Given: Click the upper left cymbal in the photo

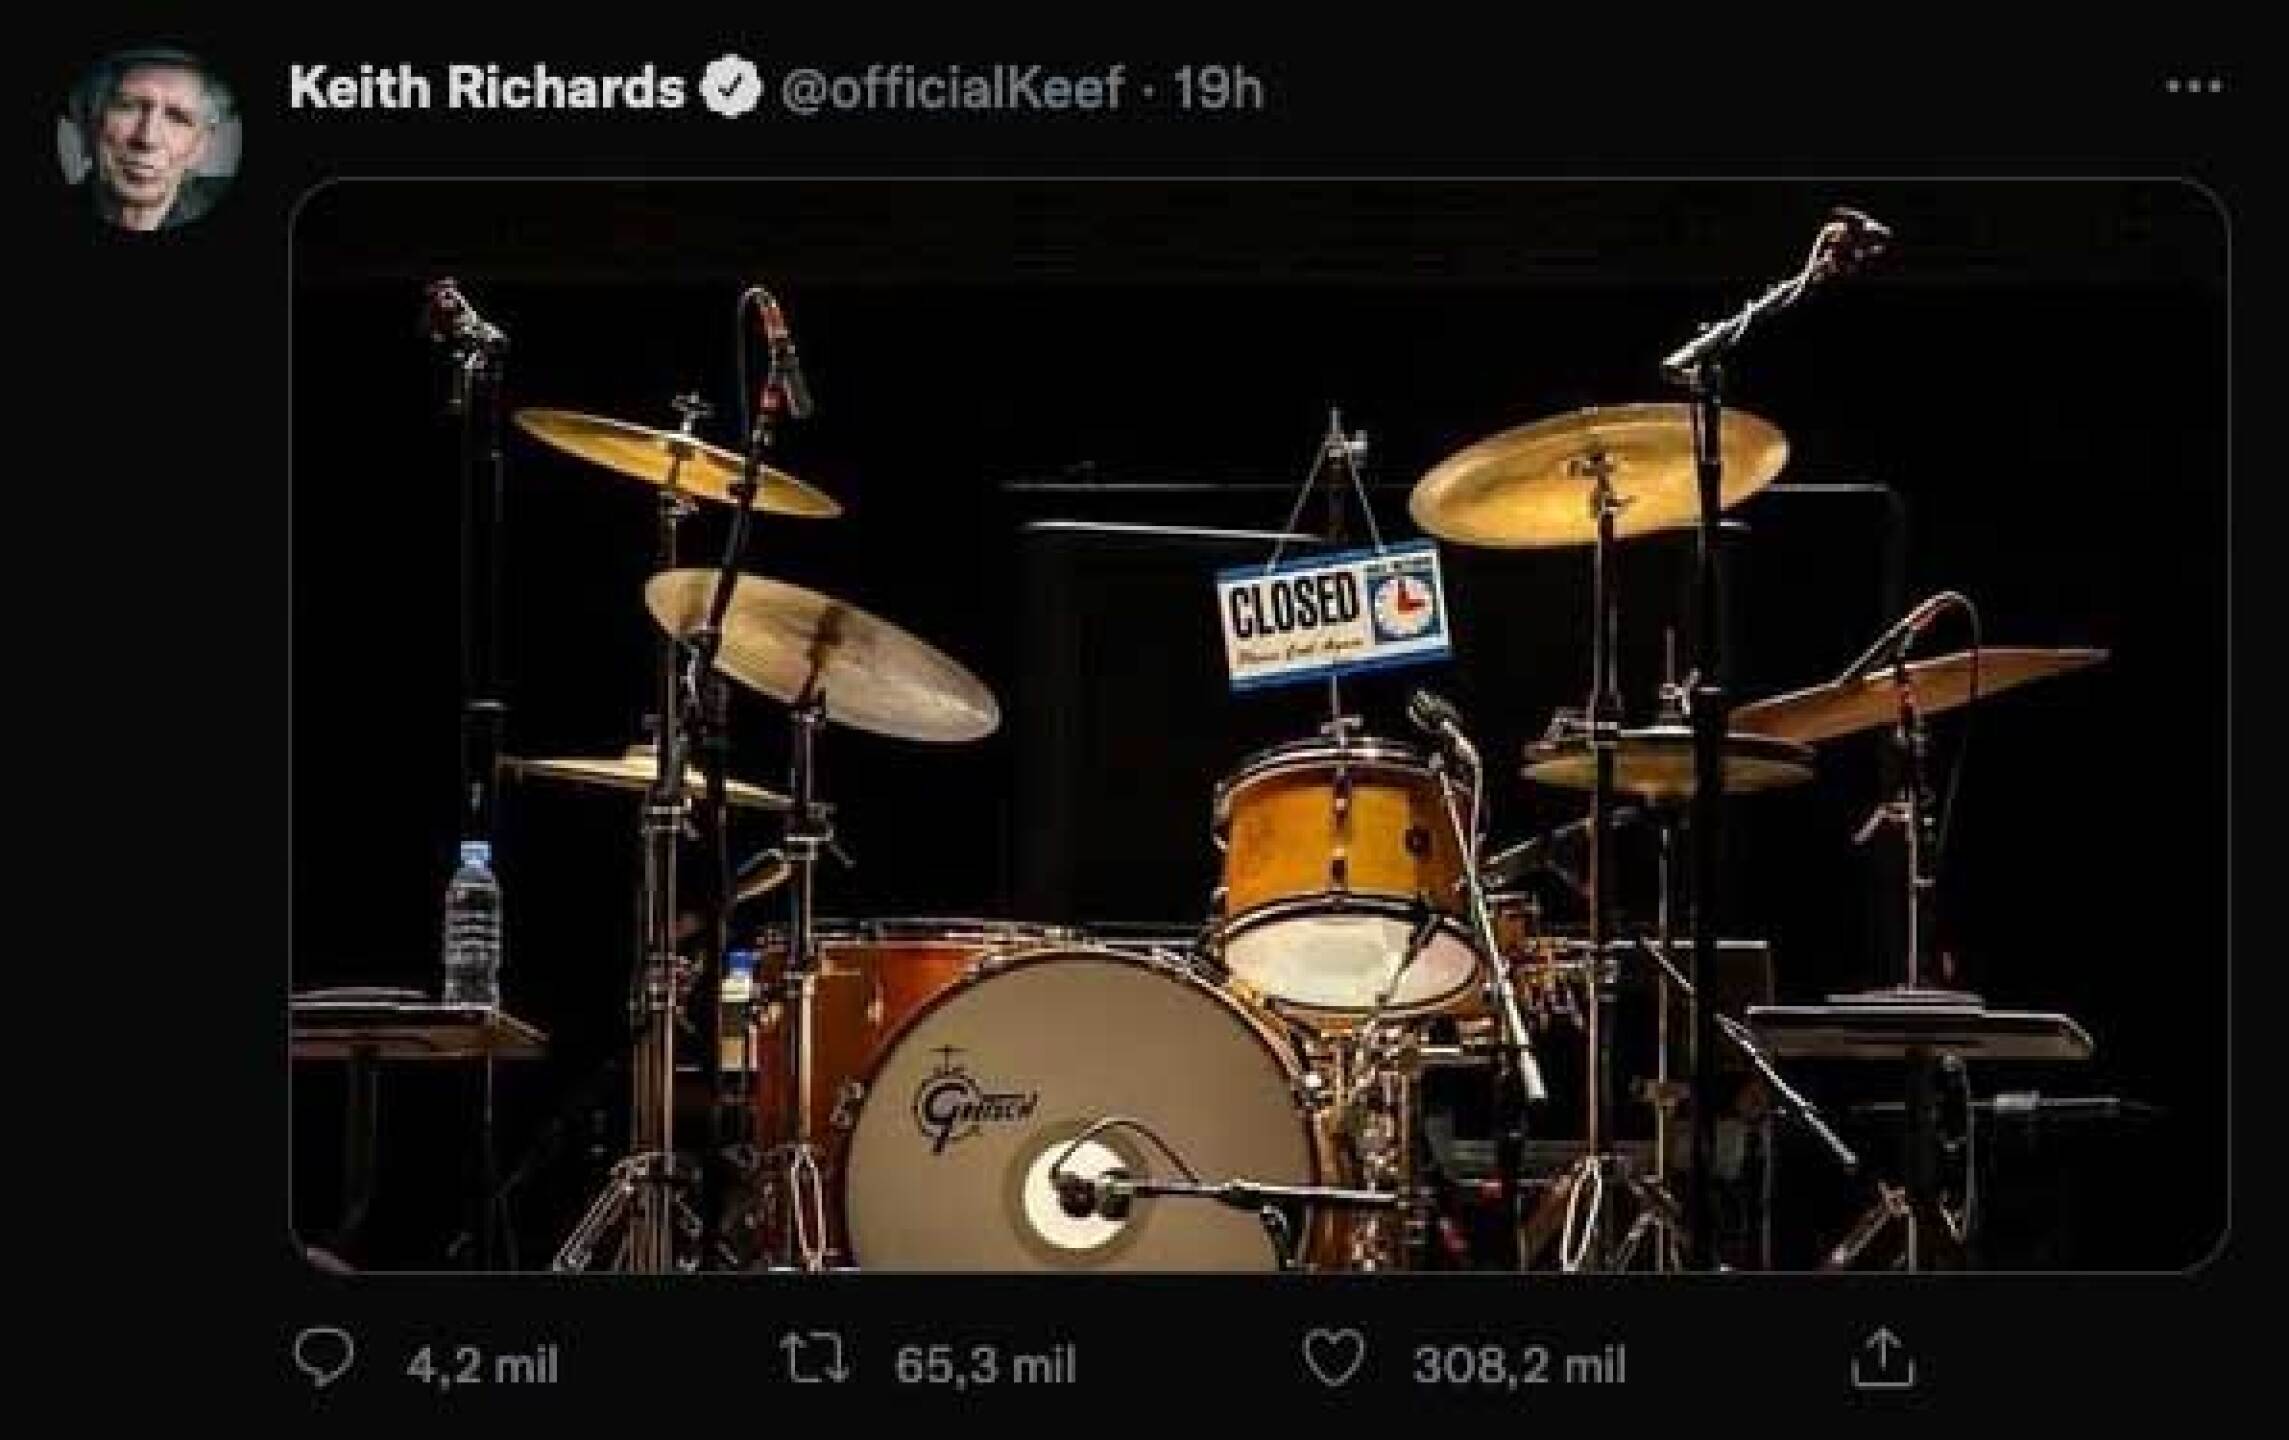Looking at the screenshot, I should (x=676, y=460).
